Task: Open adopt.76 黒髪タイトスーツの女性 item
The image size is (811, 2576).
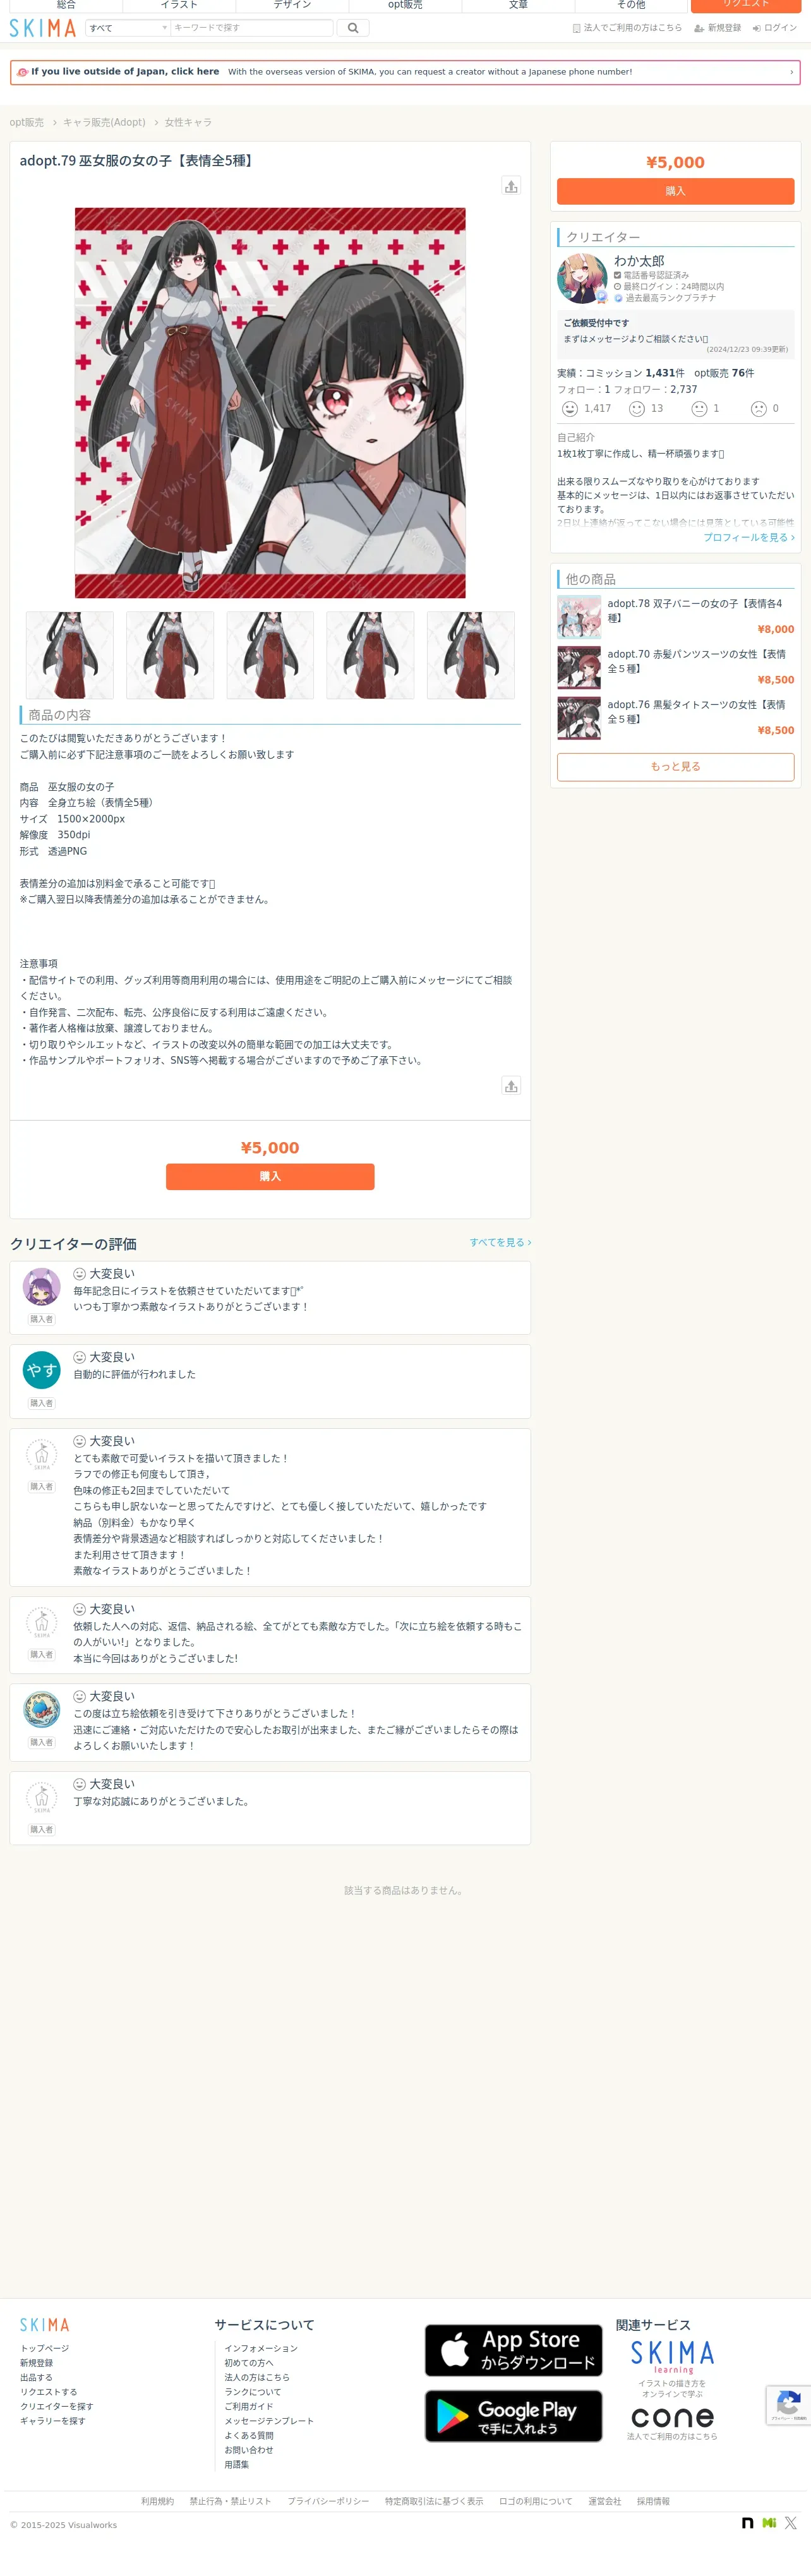Action: (675, 718)
